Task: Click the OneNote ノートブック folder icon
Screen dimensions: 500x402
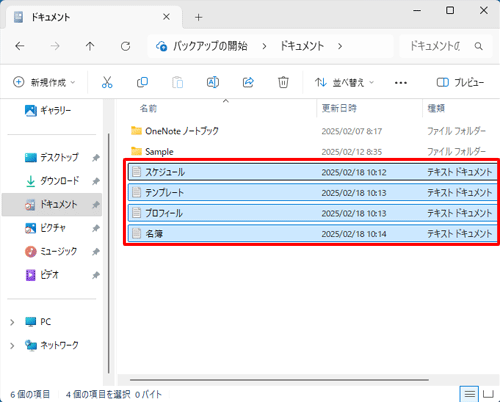Action: click(x=136, y=131)
